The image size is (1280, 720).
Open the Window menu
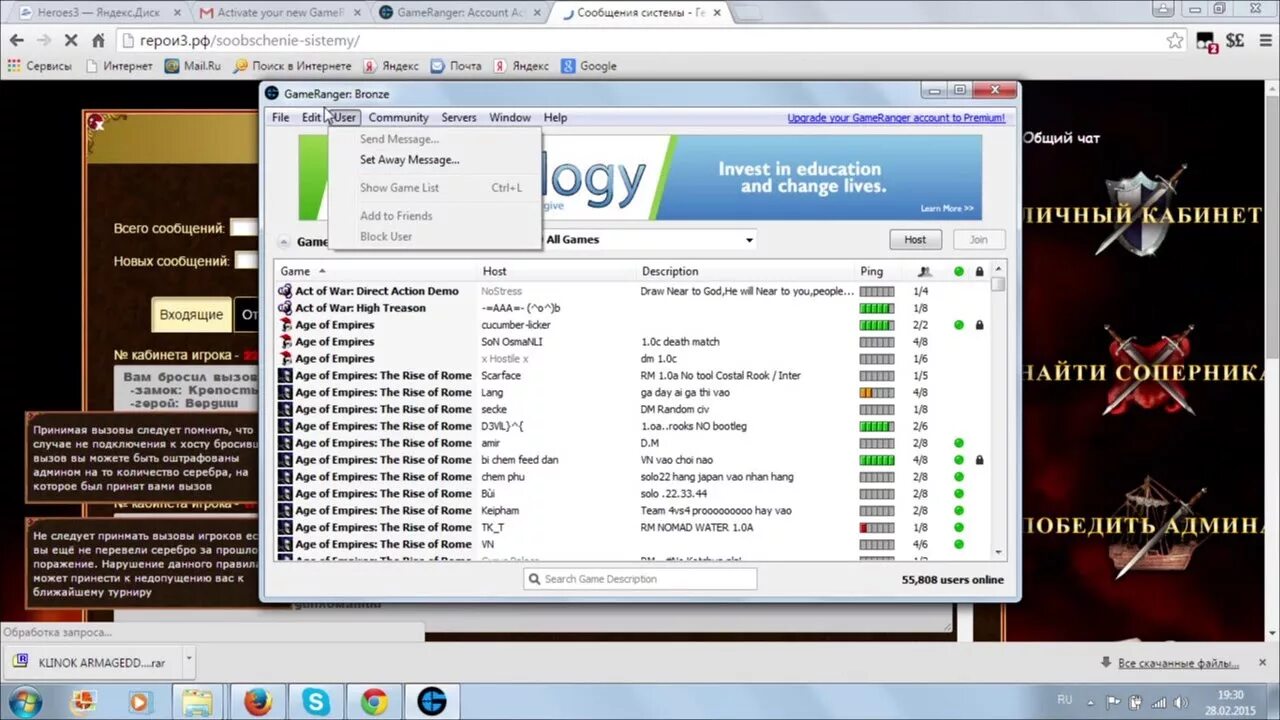click(510, 117)
